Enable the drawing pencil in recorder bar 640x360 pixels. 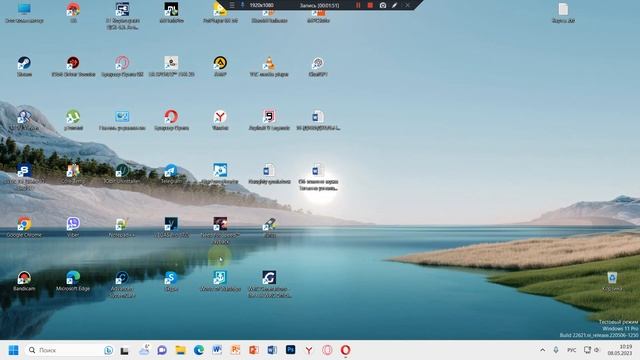(x=394, y=5)
